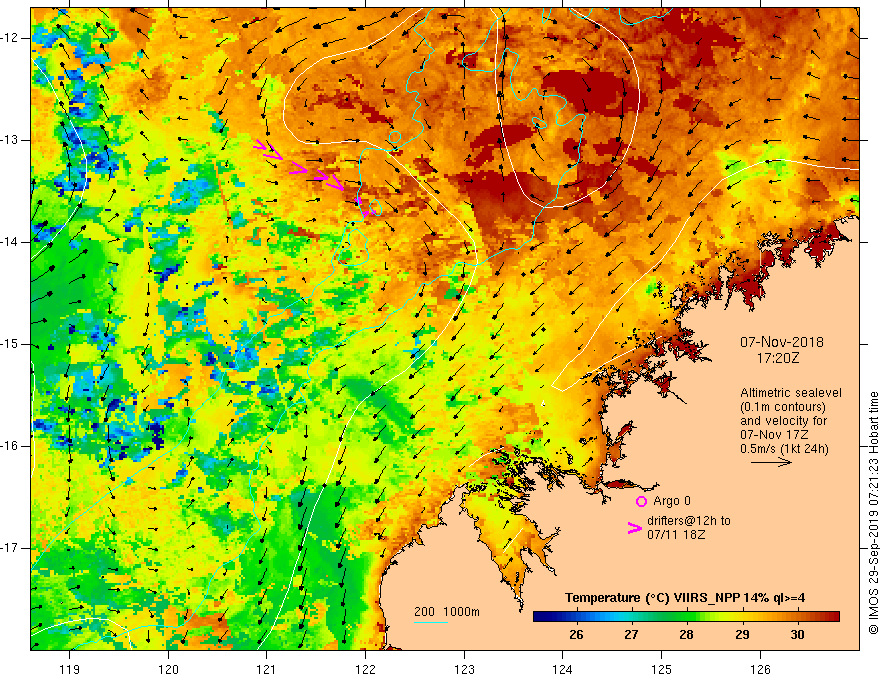Image resolution: width=880 pixels, height=680 pixels.
Task: Click the longitude axis label 119
Action: (70, 669)
